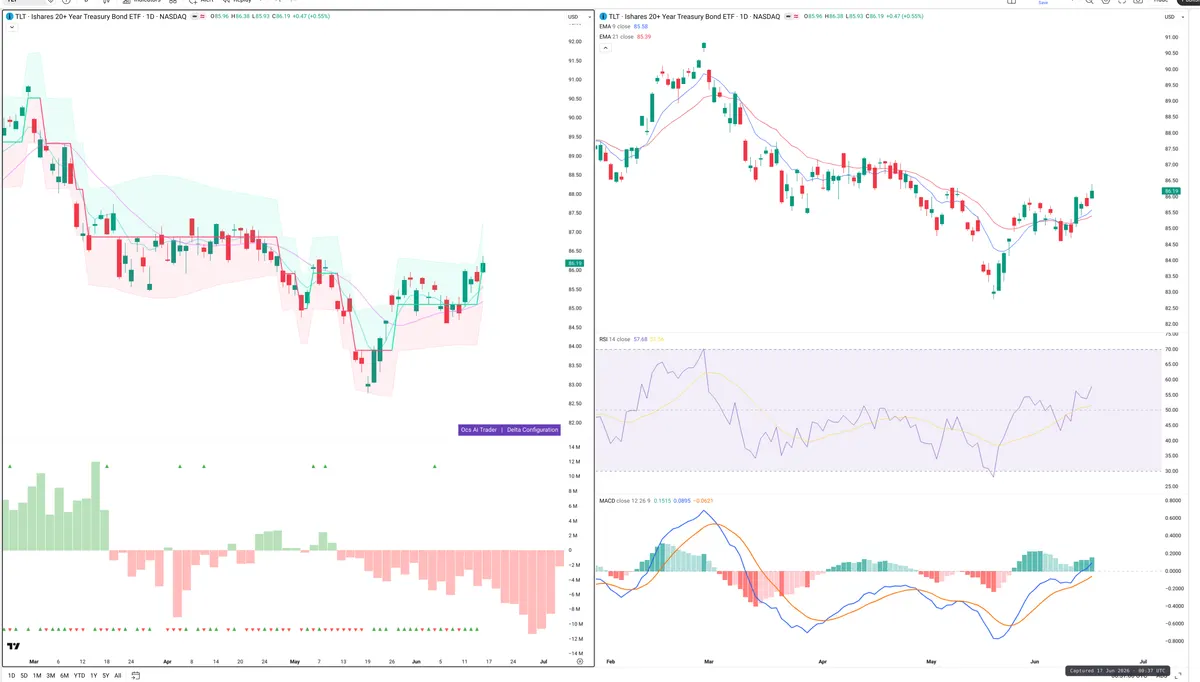Select the EMA 9 close indicator legend
Image resolution: width=1200 pixels, height=682 pixels.
click(615, 27)
